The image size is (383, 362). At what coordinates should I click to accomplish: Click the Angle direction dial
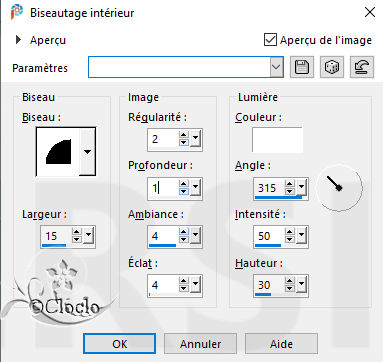click(339, 187)
